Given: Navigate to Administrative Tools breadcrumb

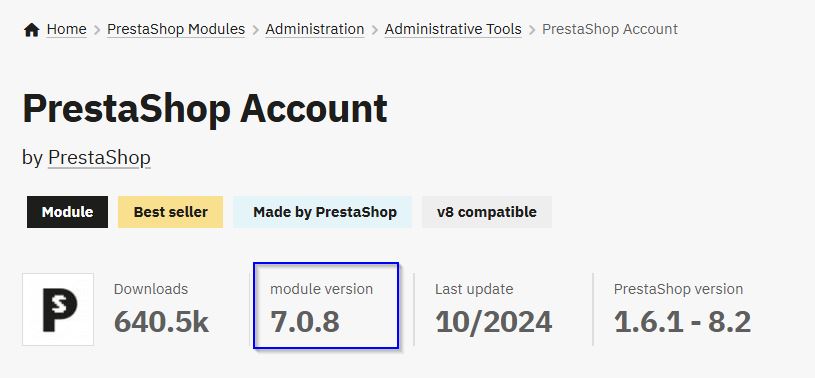Looking at the screenshot, I should click(453, 29).
